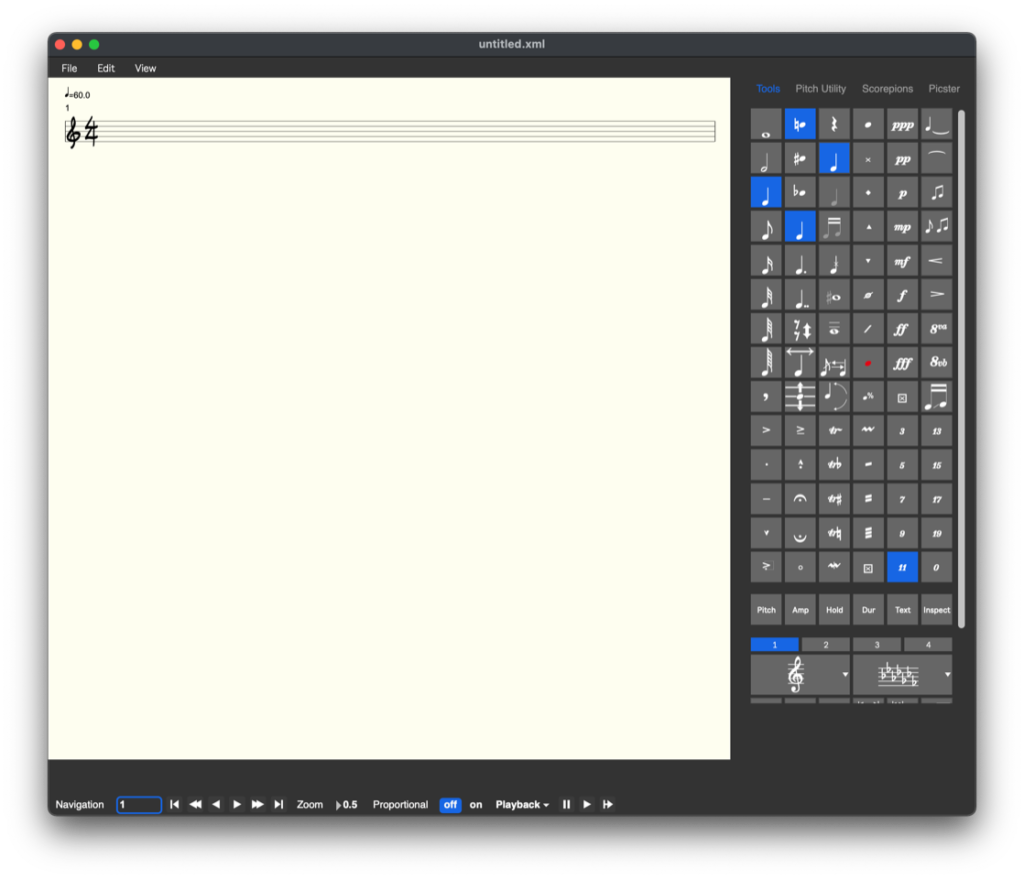Select voice number 2

coord(825,645)
